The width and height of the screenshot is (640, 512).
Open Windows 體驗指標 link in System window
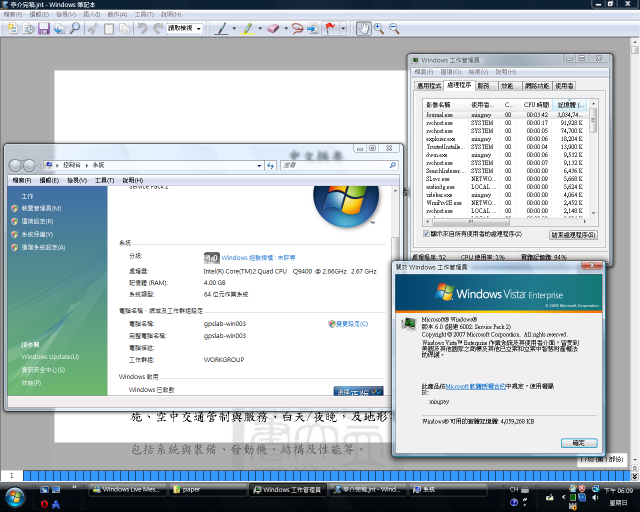pos(258,258)
